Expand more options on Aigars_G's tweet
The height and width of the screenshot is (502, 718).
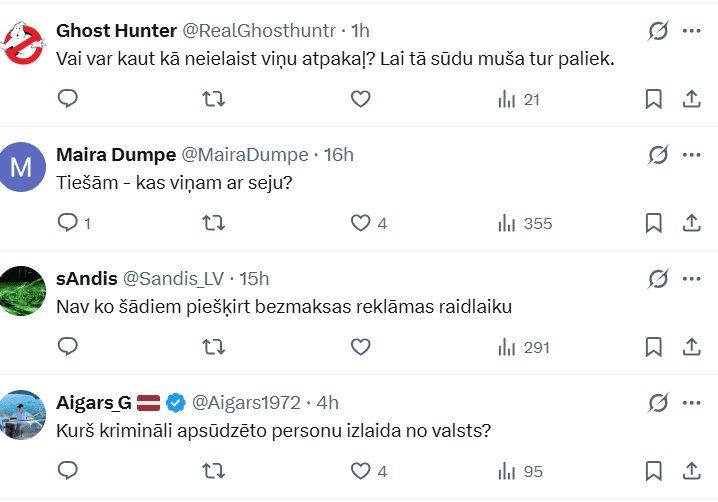coord(691,403)
